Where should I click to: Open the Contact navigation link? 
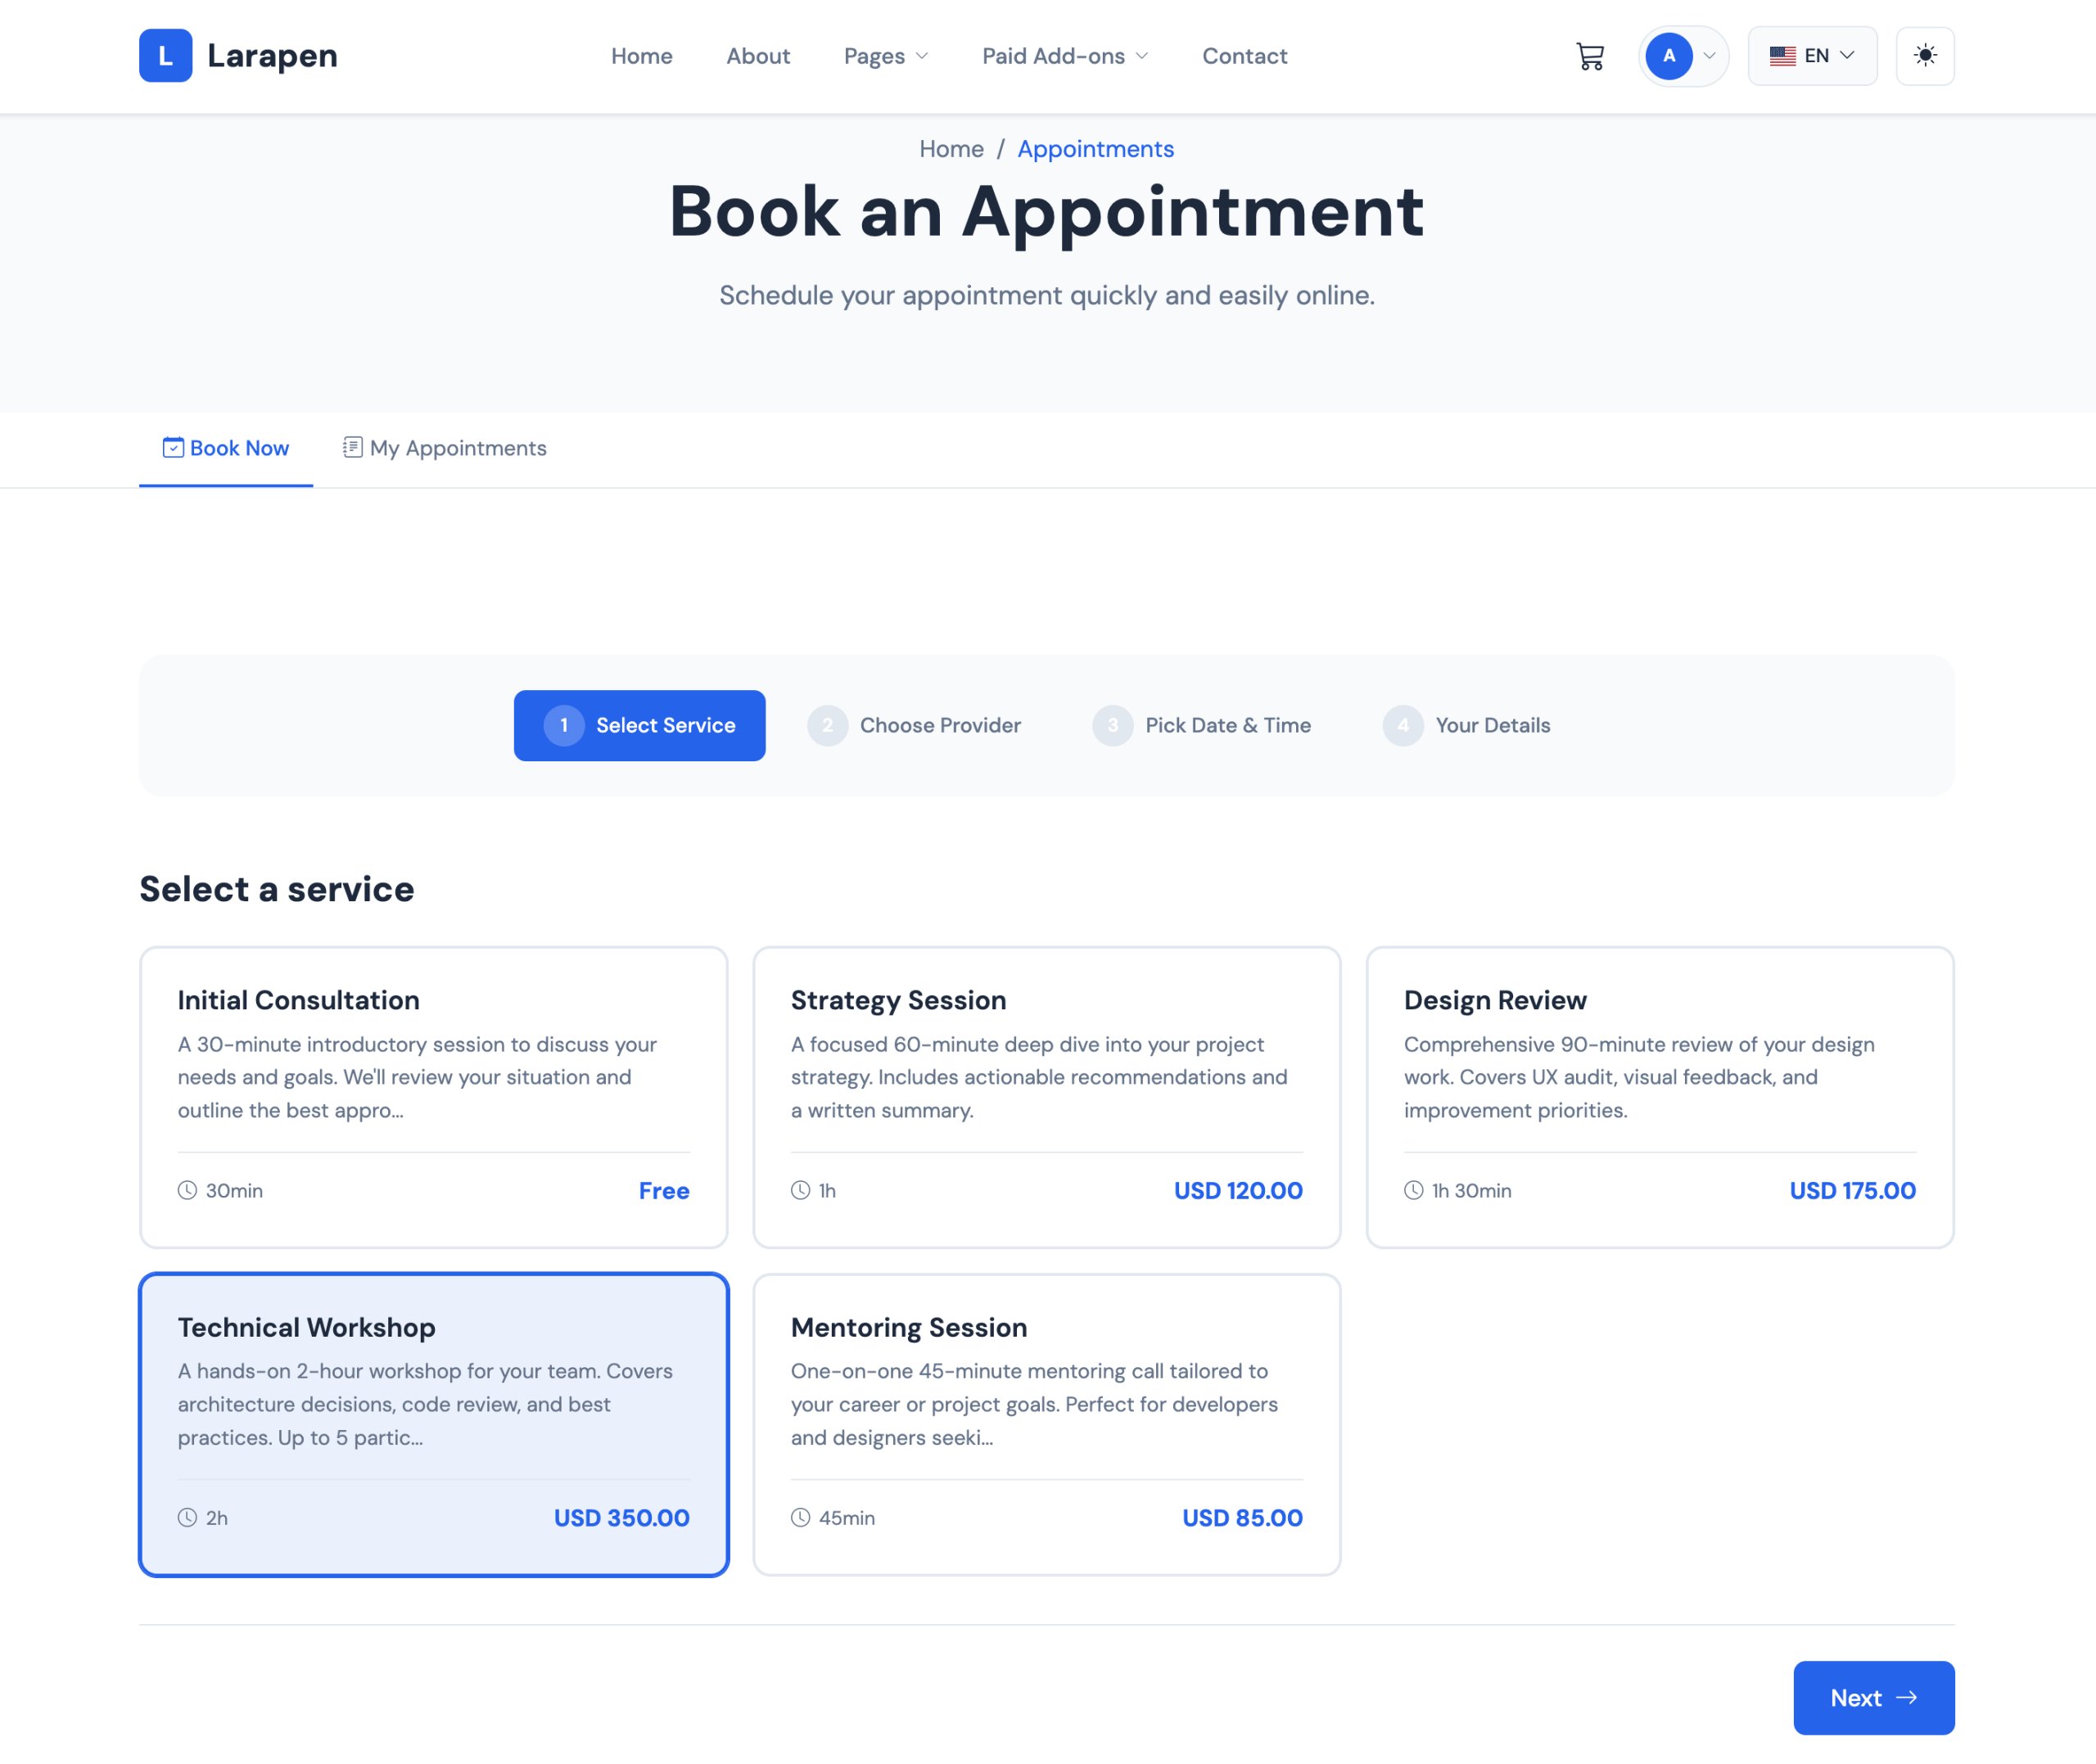point(1244,56)
